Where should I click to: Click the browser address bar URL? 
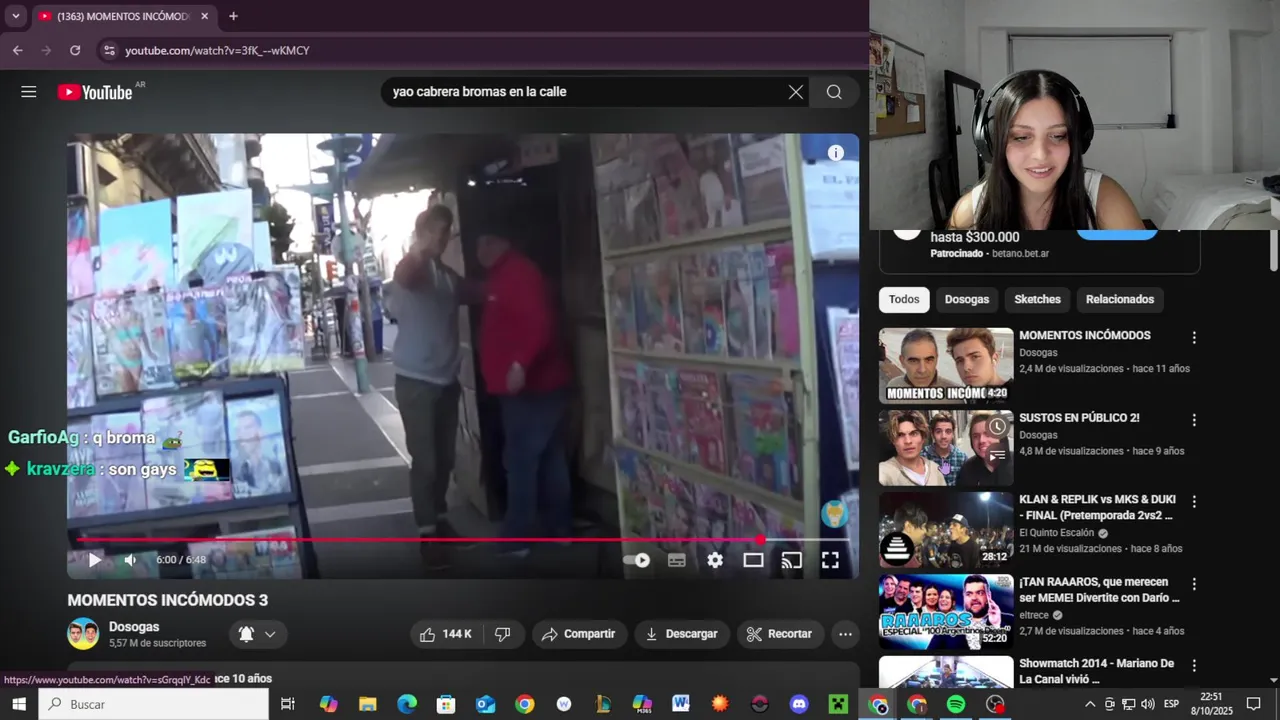[x=217, y=50]
